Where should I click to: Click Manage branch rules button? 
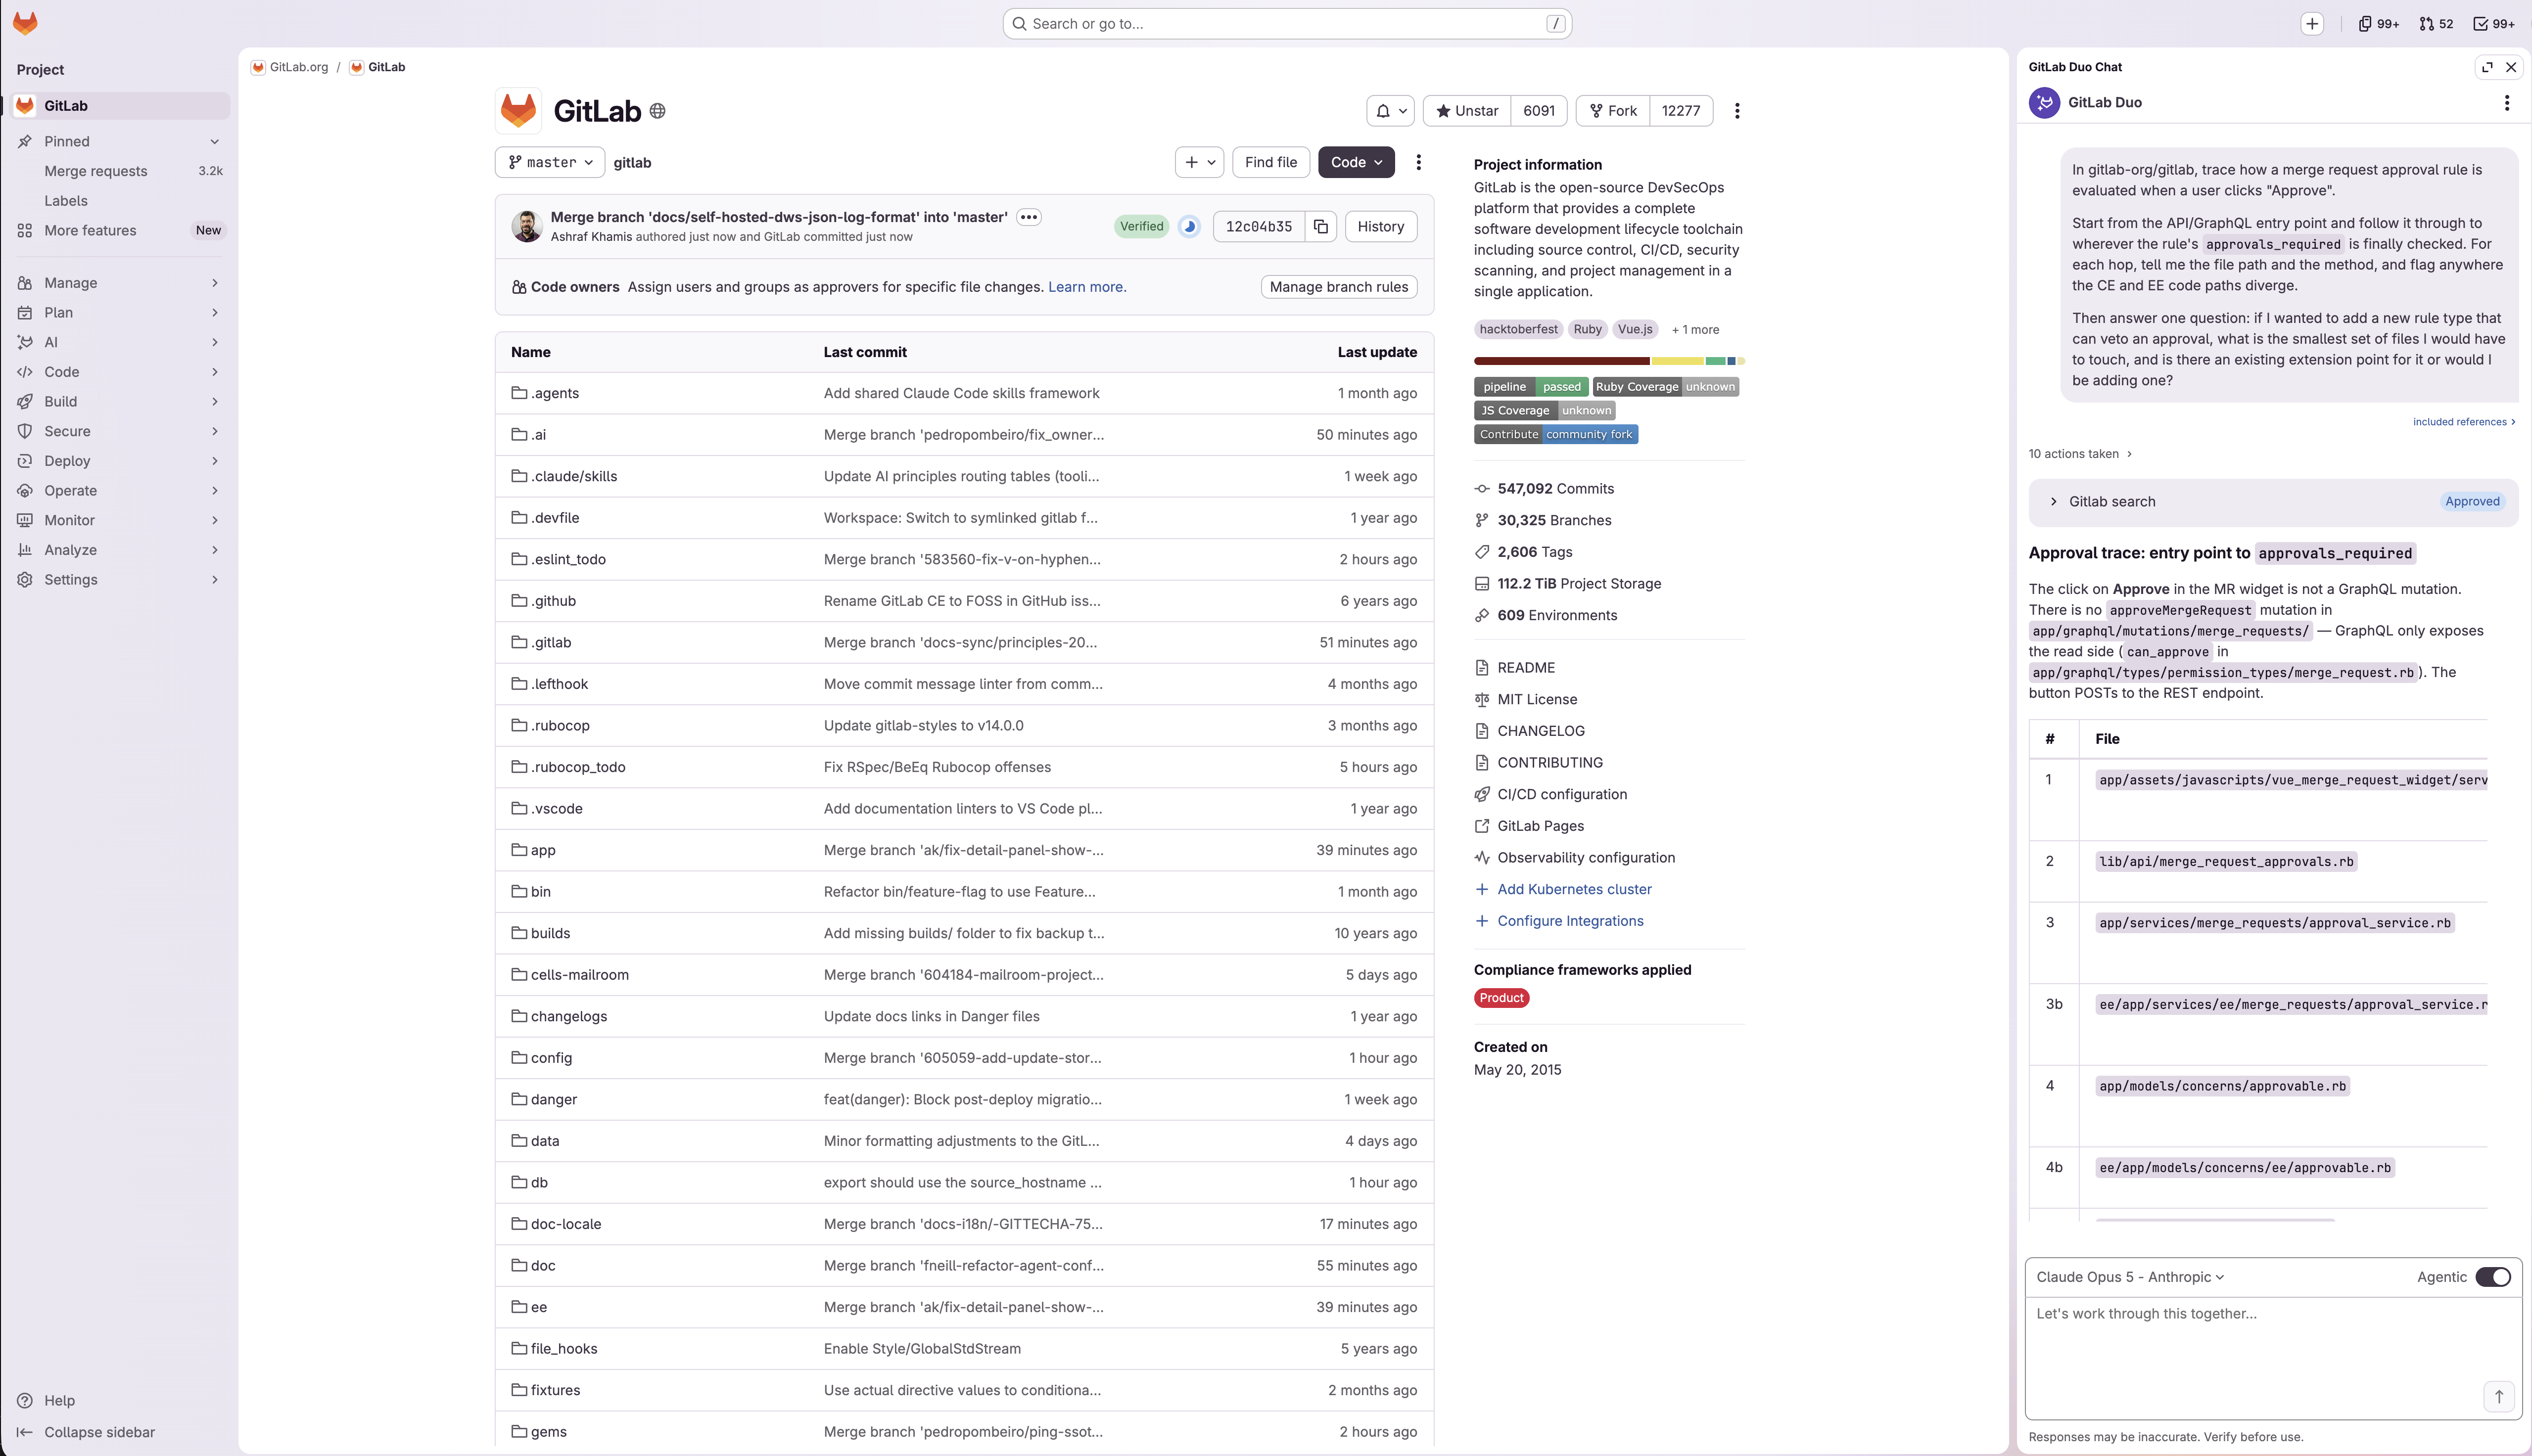pyautogui.click(x=1339, y=287)
